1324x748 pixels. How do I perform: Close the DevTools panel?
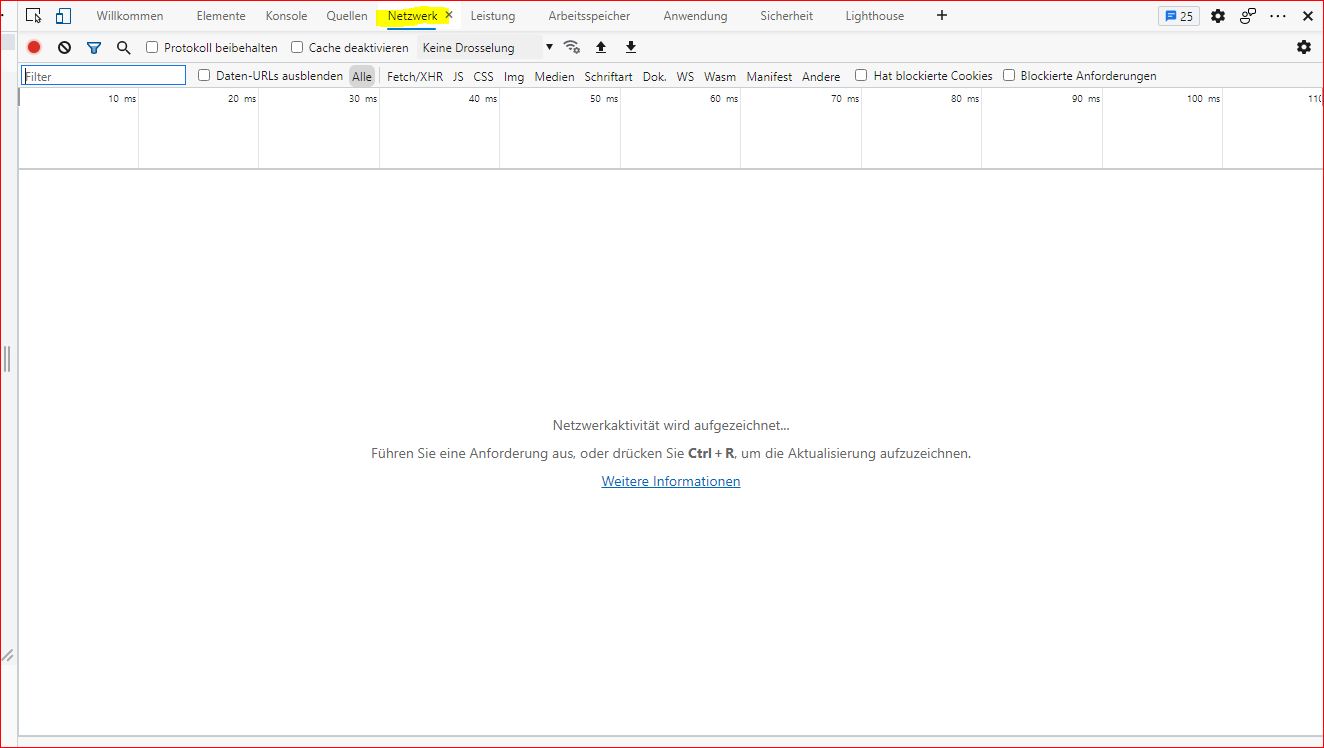point(1308,16)
